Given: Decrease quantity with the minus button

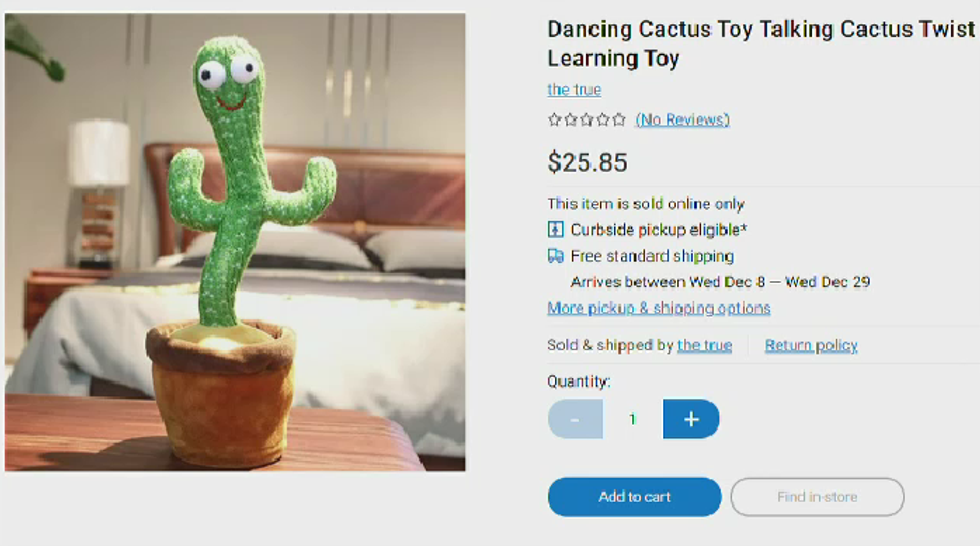Looking at the screenshot, I should click(x=575, y=419).
